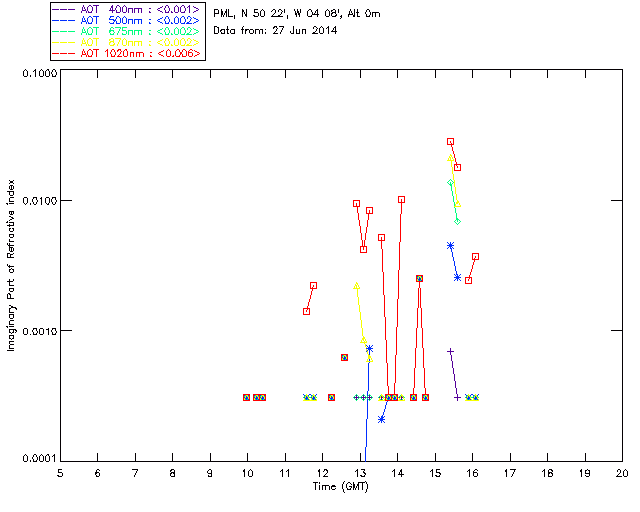Click the red square at 0.0100 near 14 GMT

[402, 200]
